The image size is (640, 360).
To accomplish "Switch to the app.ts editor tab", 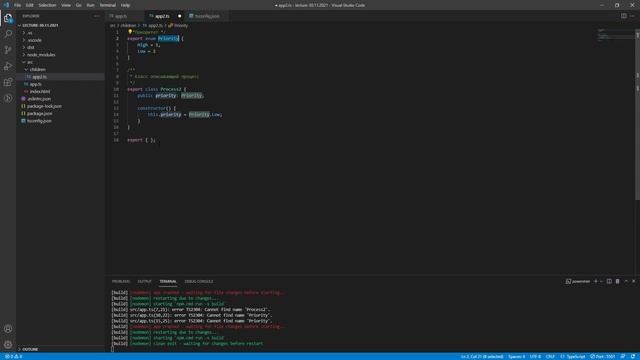I will click(x=121, y=16).
